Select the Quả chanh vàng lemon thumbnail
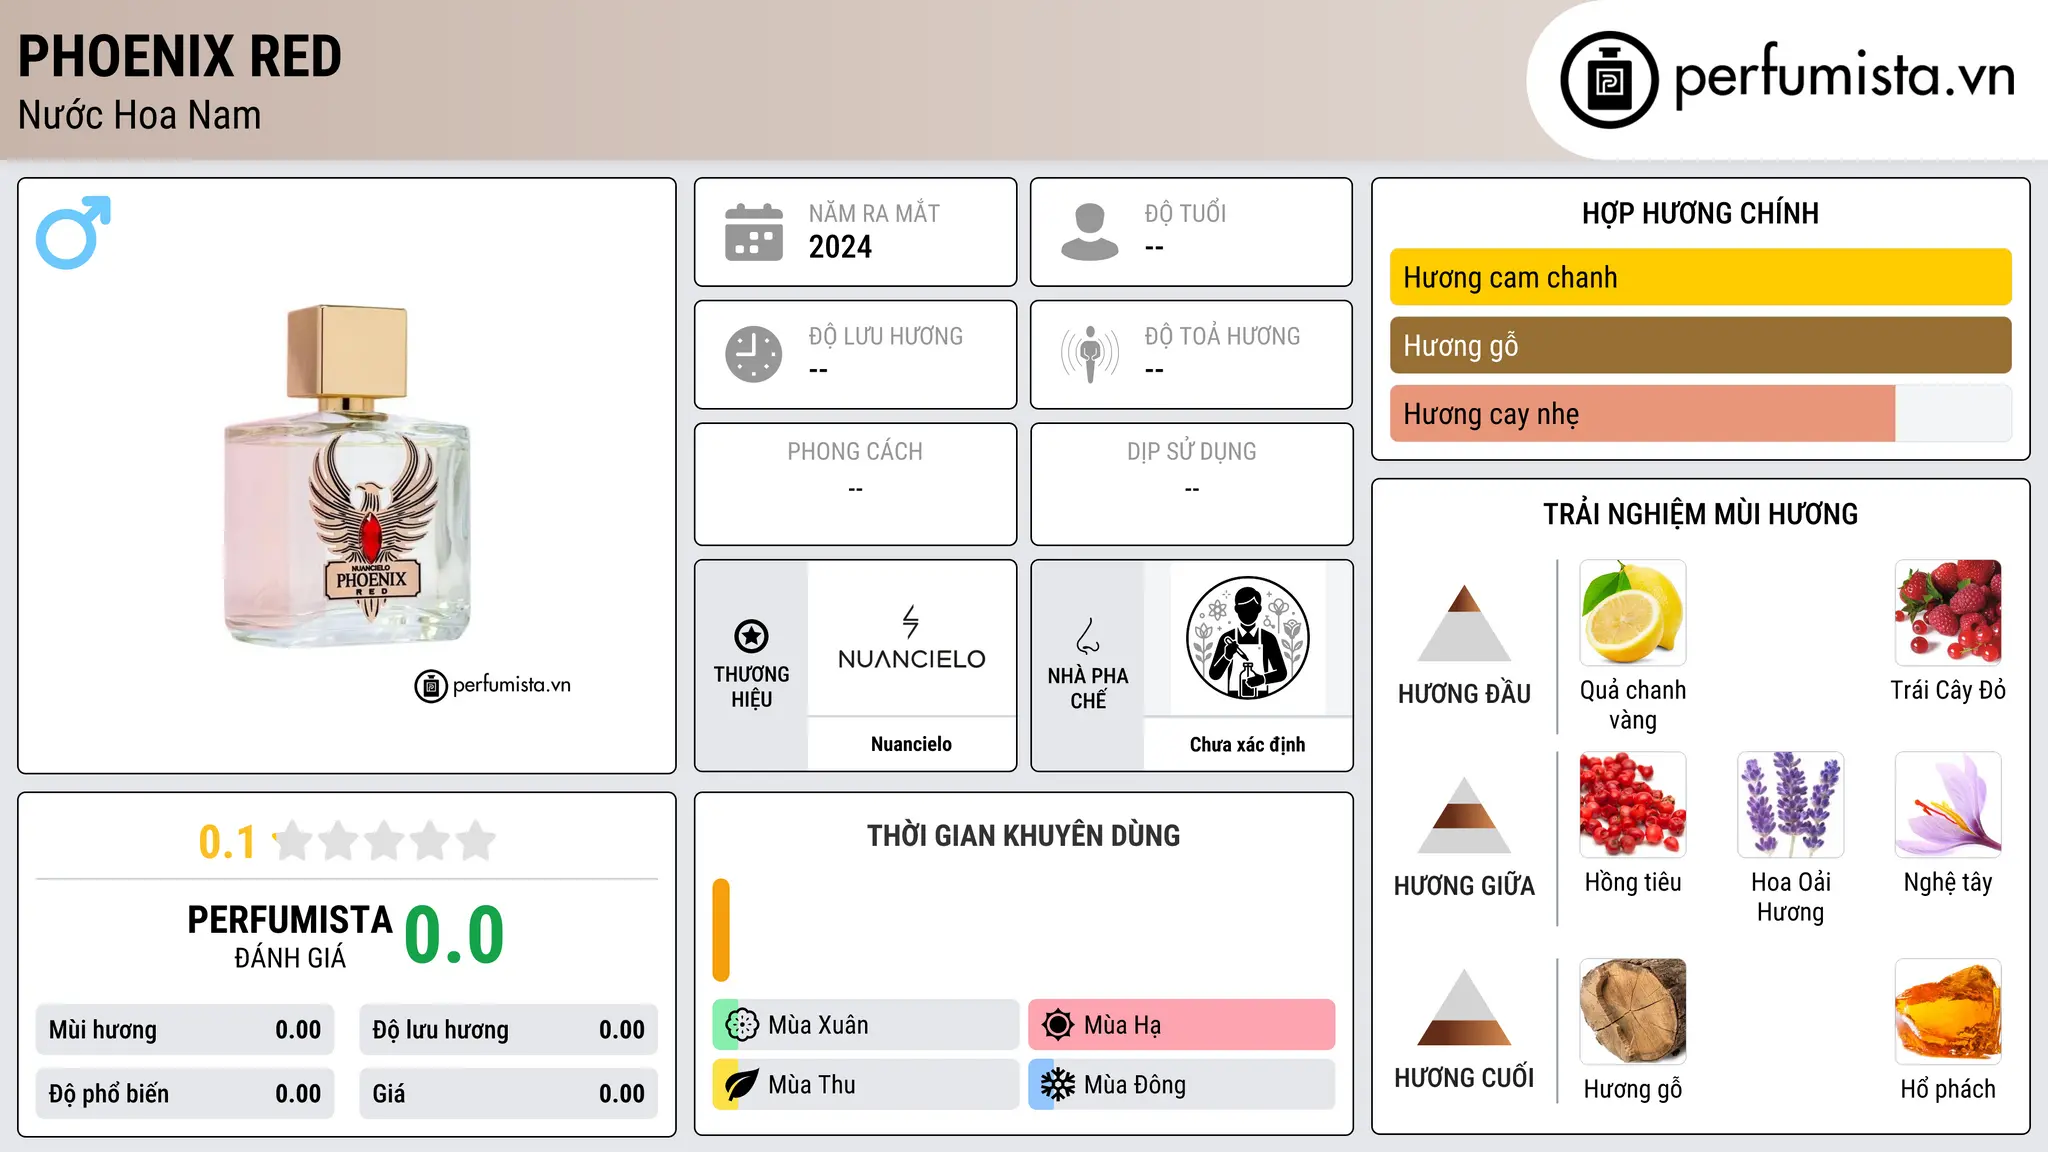This screenshot has width=2048, height=1152. click(1633, 613)
